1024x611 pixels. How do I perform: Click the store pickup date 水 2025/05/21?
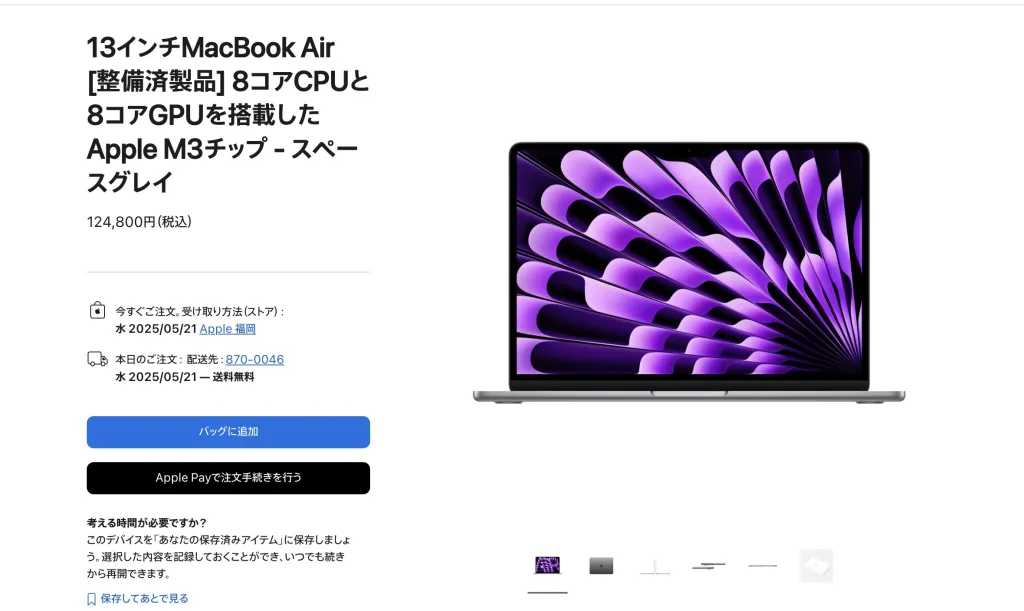tap(156, 329)
